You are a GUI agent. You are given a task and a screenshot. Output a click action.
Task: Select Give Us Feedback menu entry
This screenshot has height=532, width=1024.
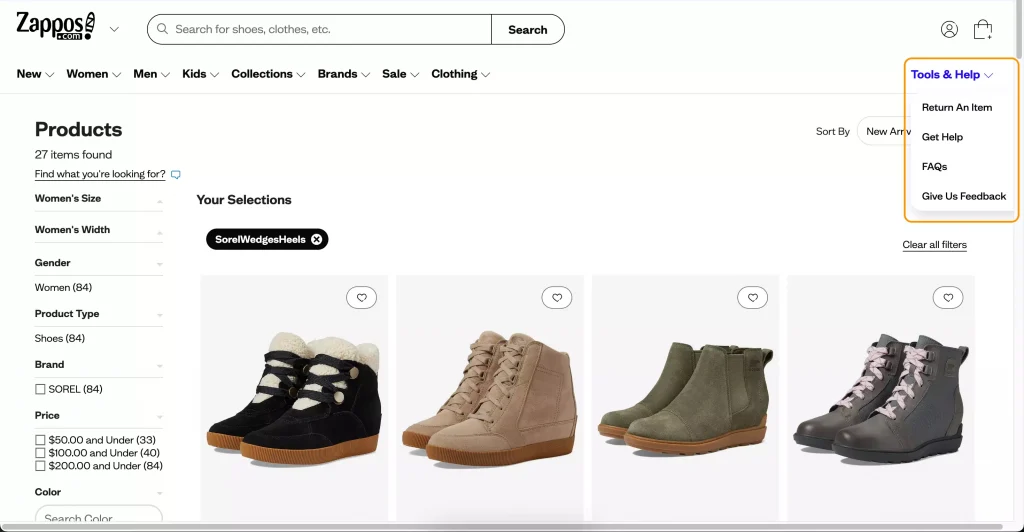[964, 196]
